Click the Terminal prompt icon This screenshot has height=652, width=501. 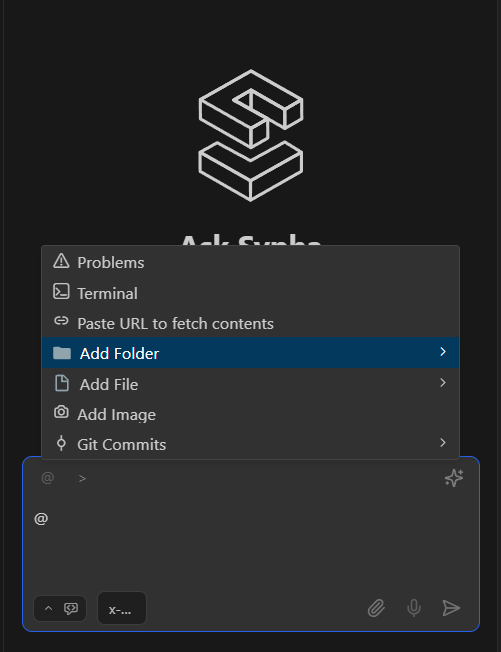[61, 291]
